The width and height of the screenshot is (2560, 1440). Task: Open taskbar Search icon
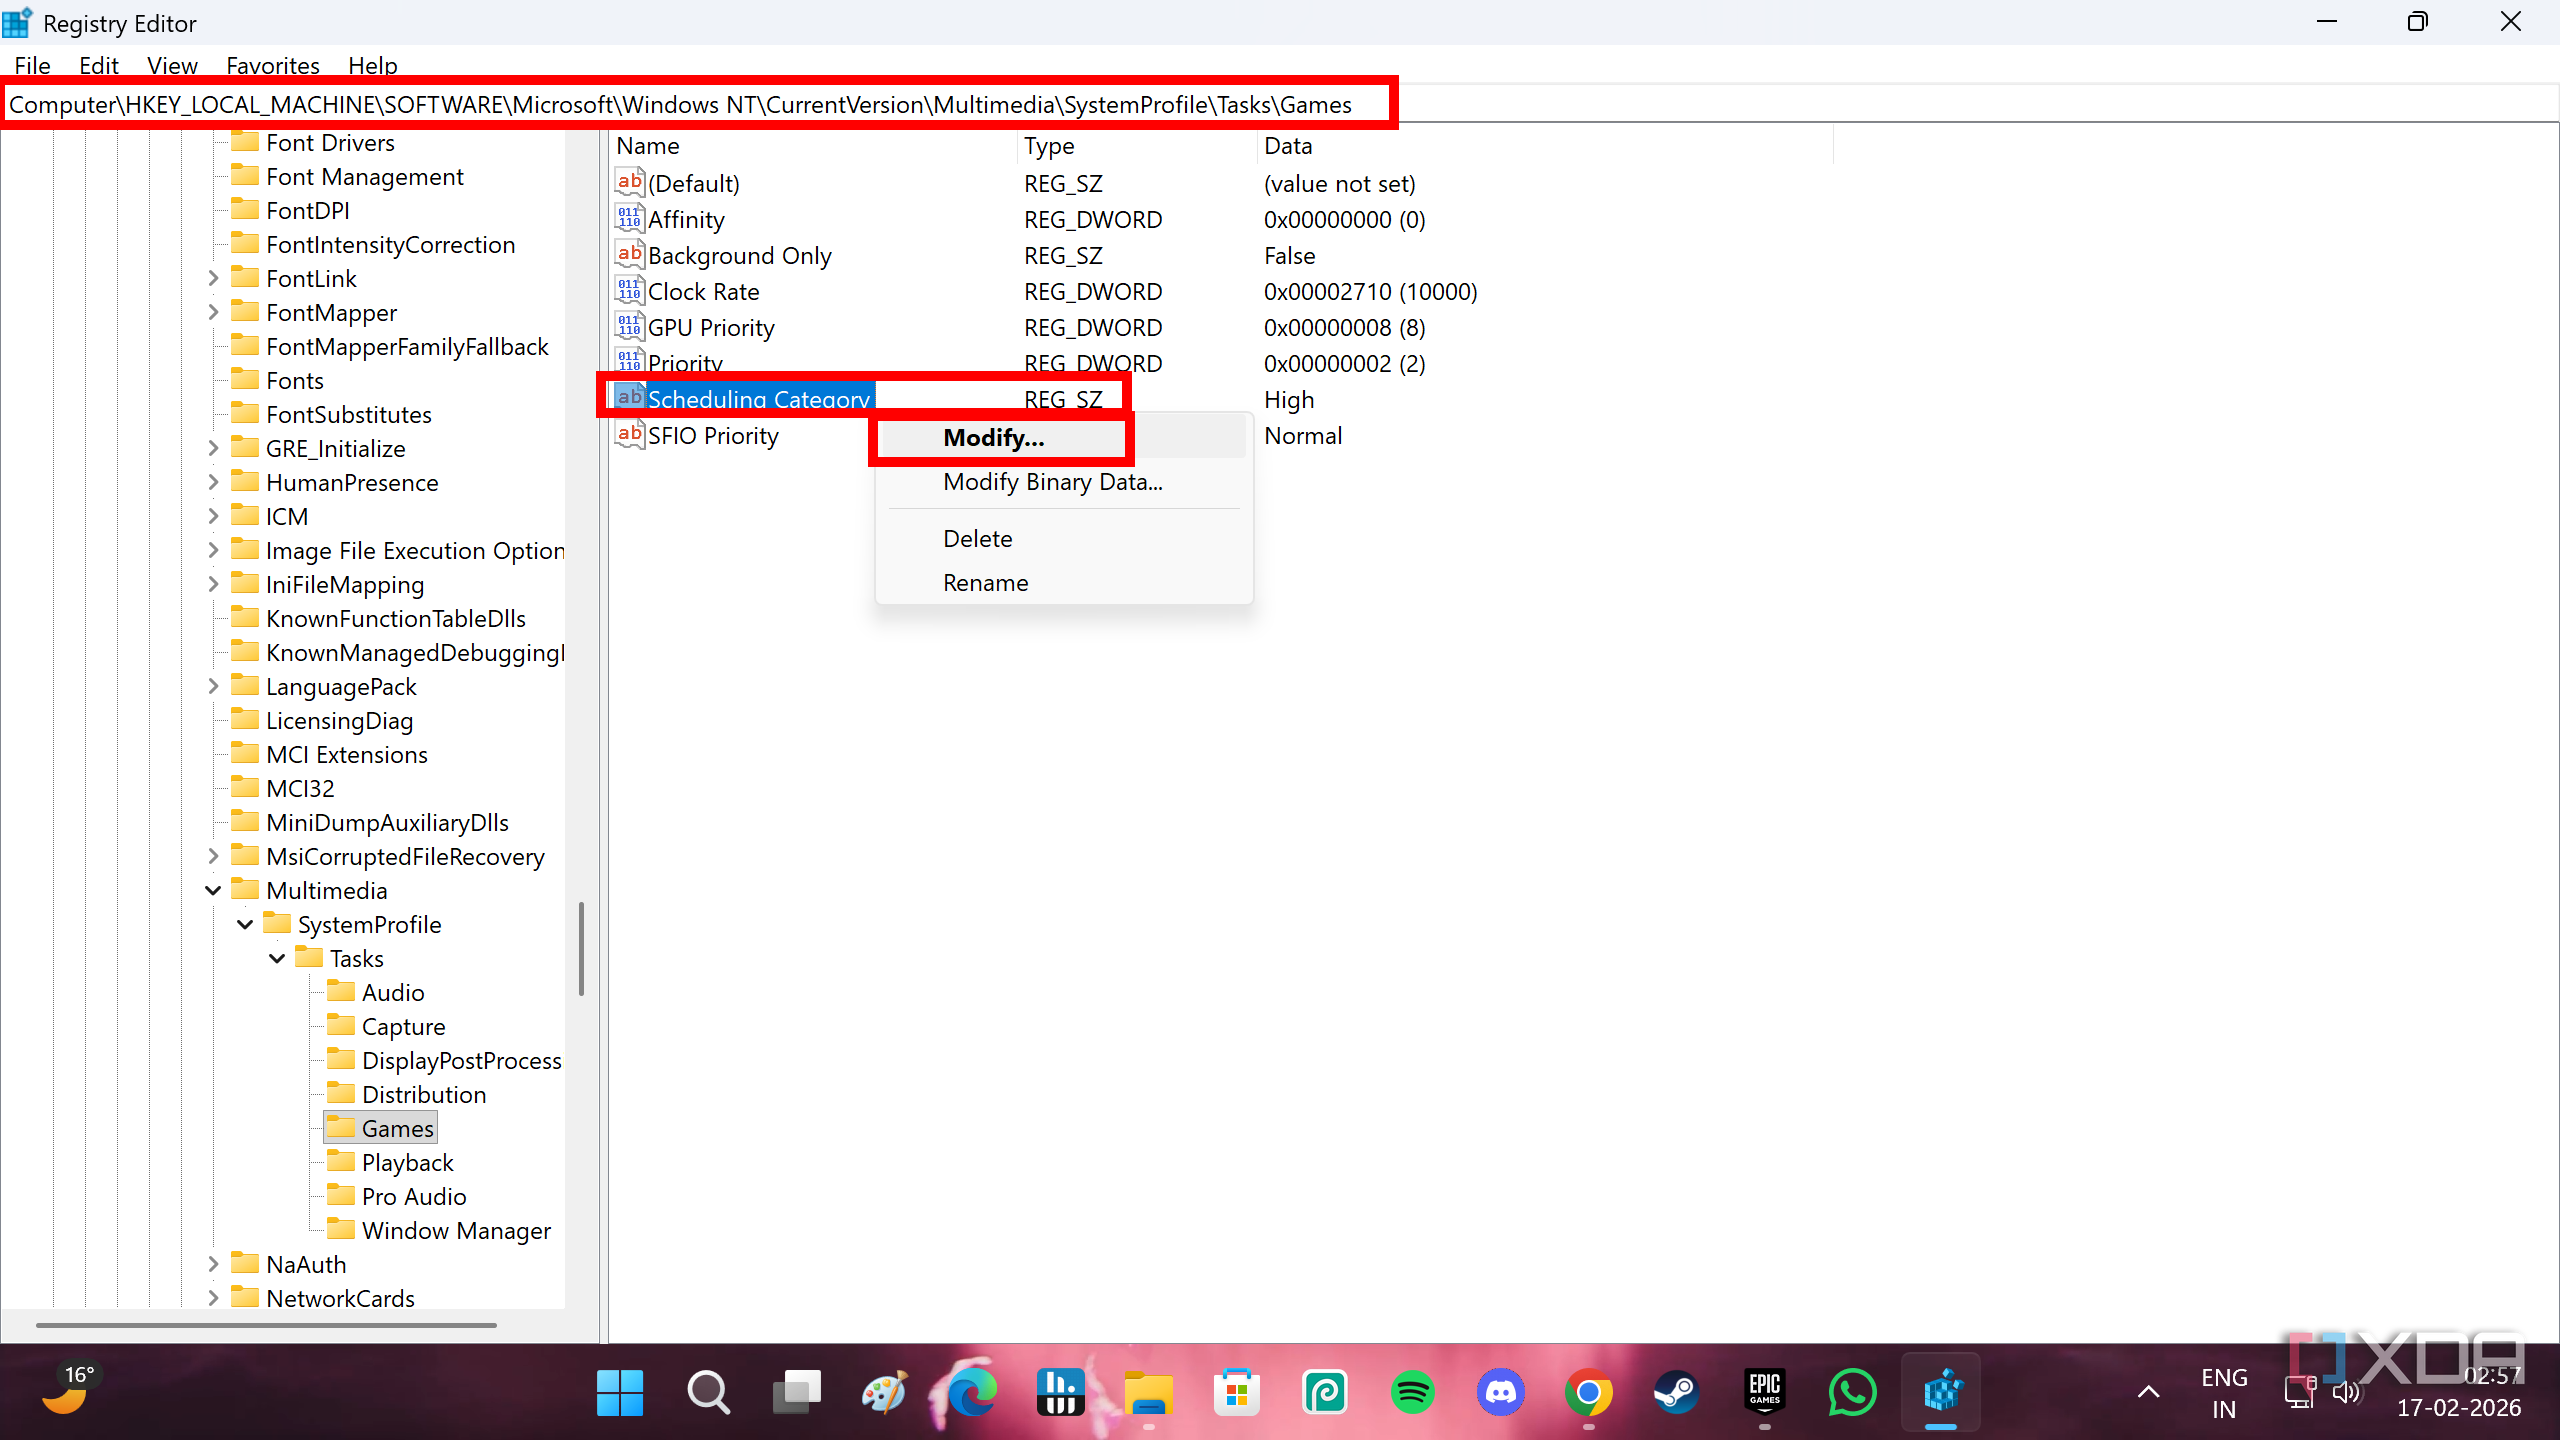[708, 1392]
